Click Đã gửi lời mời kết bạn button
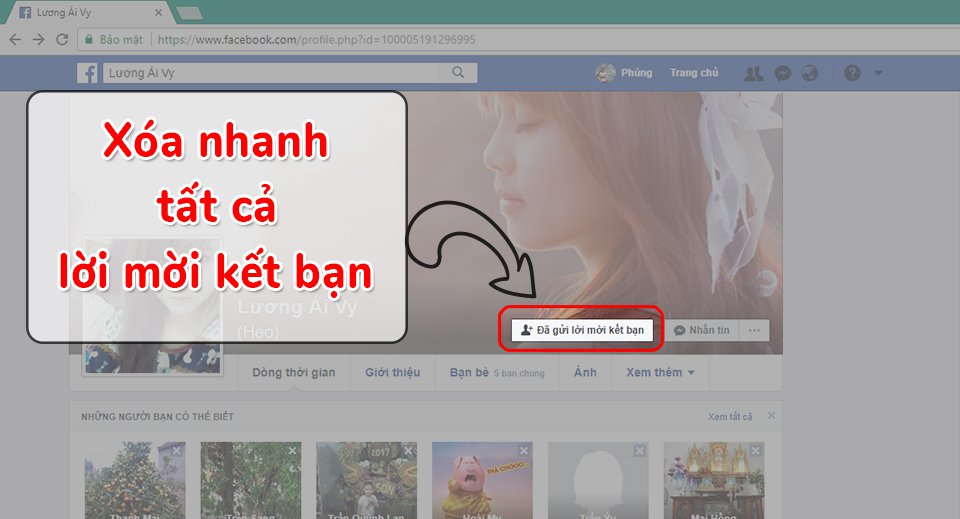This screenshot has width=960, height=519. [582, 330]
